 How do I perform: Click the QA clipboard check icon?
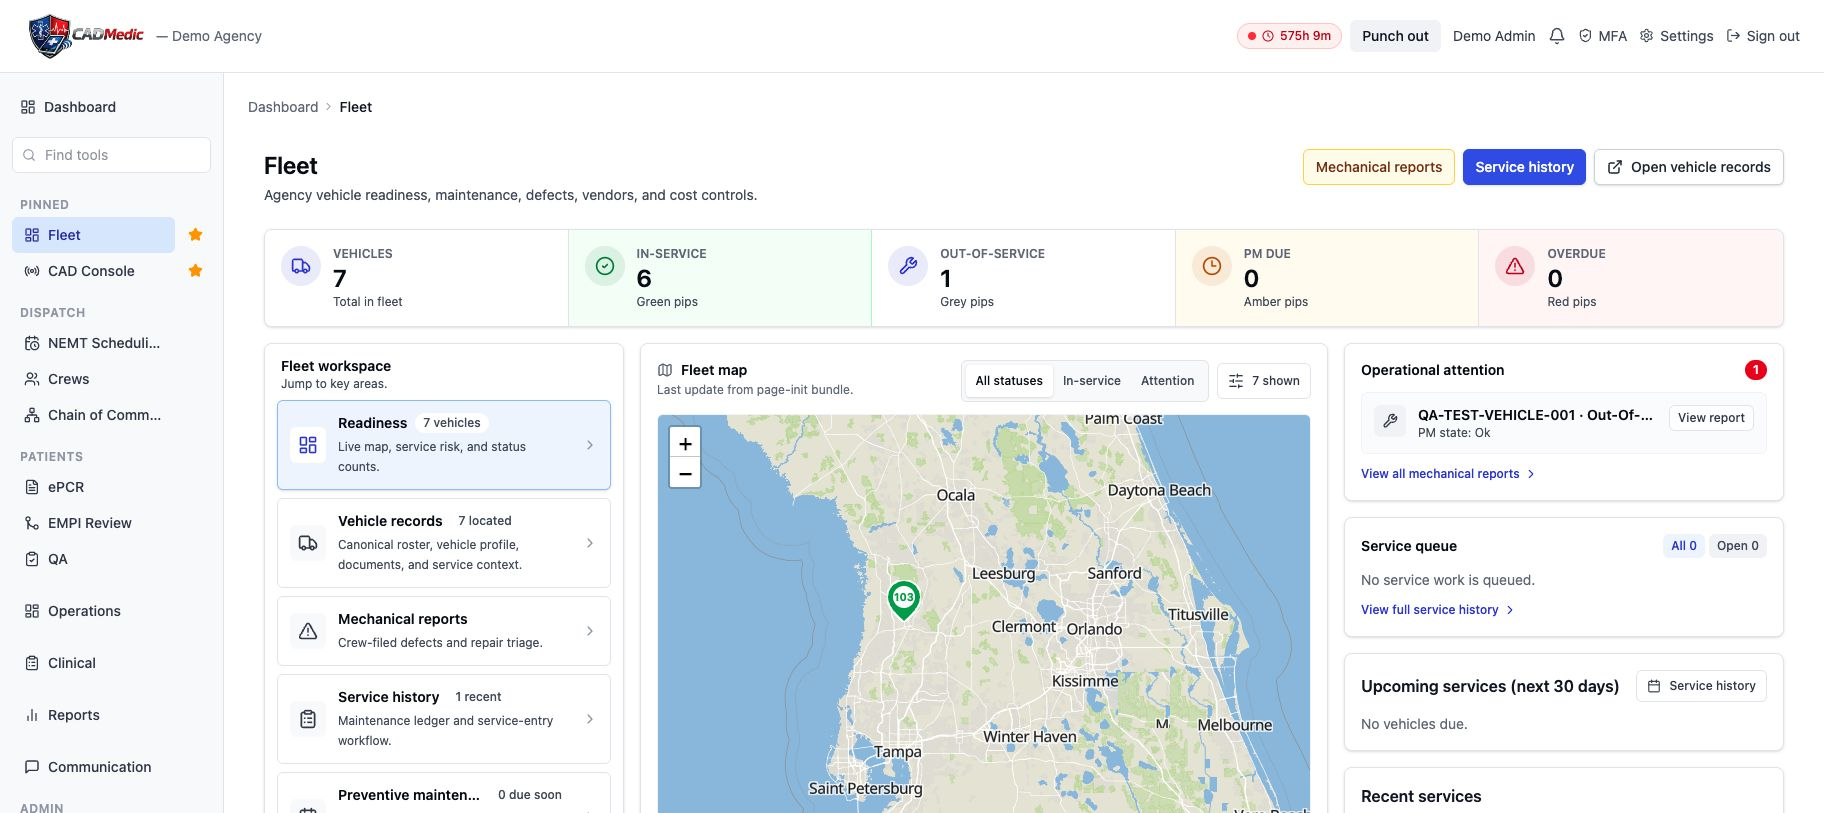tap(32, 559)
